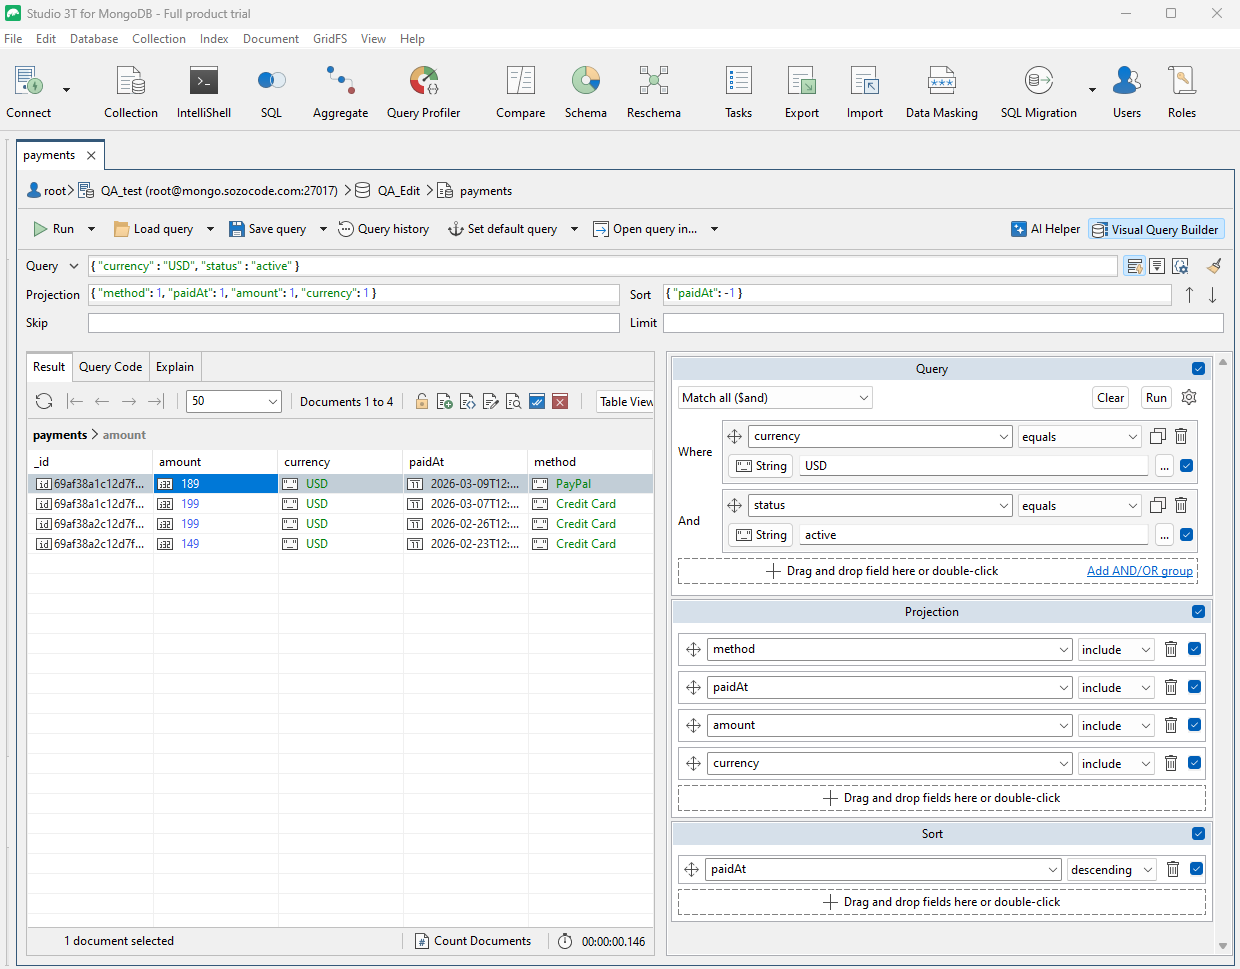Switch to the Explain tab
This screenshot has height=969, width=1240.
click(x=175, y=367)
